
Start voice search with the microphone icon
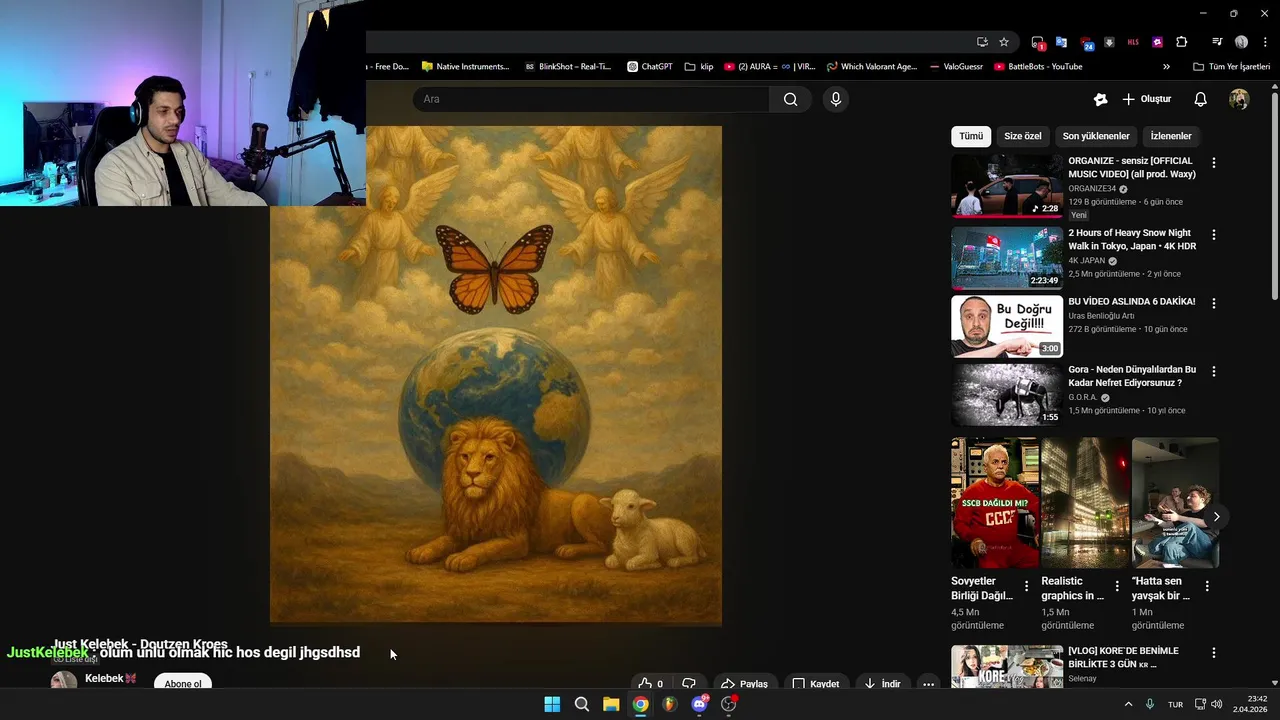(x=836, y=99)
